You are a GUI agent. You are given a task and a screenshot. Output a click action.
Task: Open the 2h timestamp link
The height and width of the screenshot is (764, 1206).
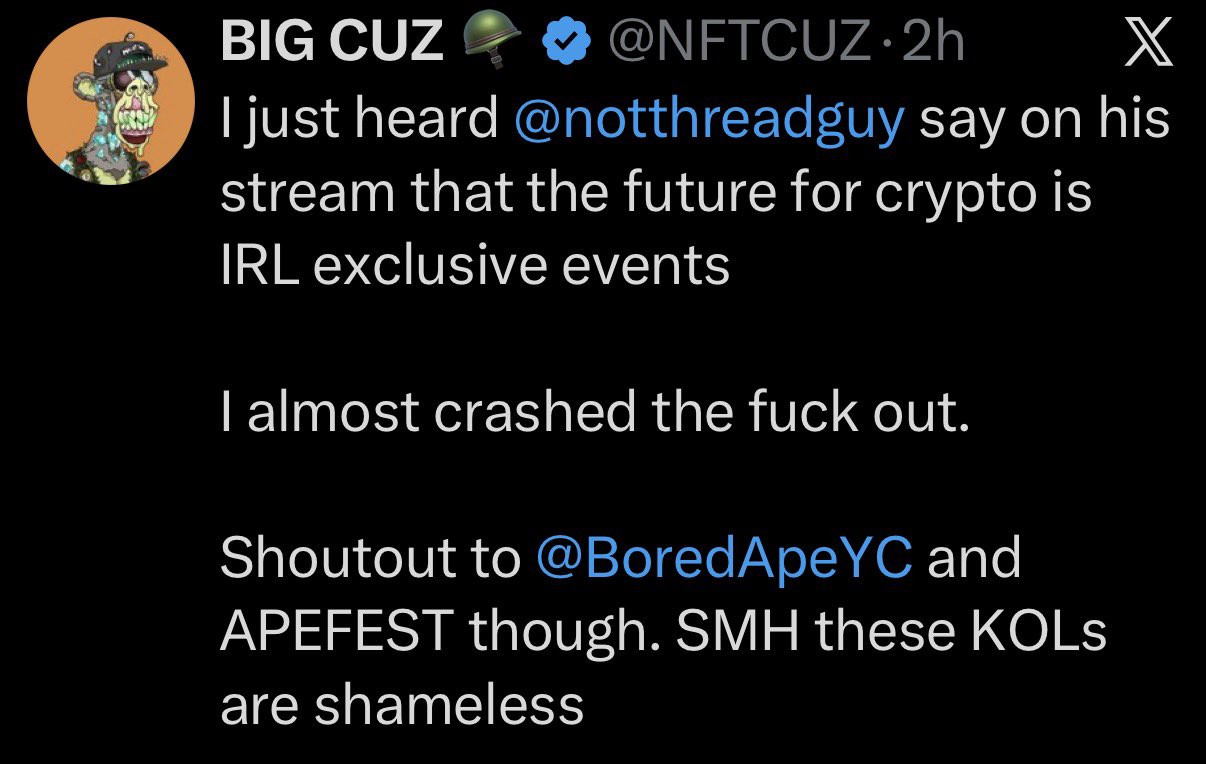[x=932, y=42]
